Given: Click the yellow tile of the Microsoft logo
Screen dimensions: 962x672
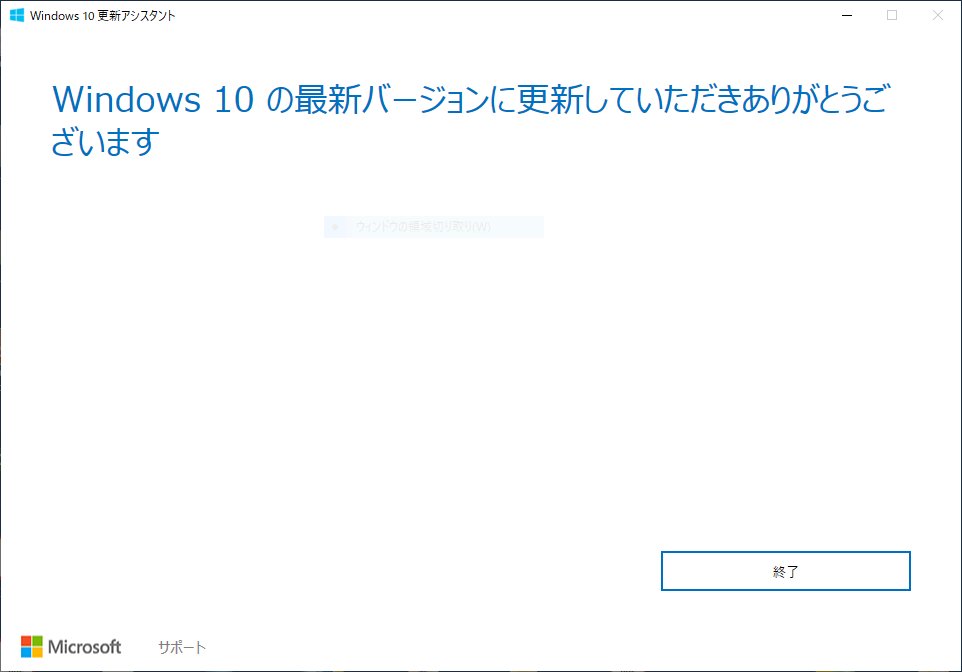Looking at the screenshot, I should coord(37,651).
